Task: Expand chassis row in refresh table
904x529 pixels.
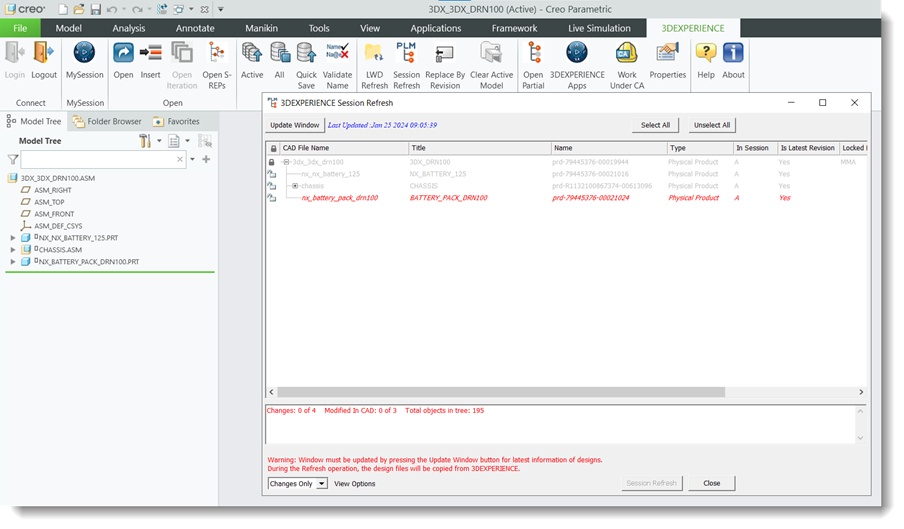Action: [x=295, y=186]
